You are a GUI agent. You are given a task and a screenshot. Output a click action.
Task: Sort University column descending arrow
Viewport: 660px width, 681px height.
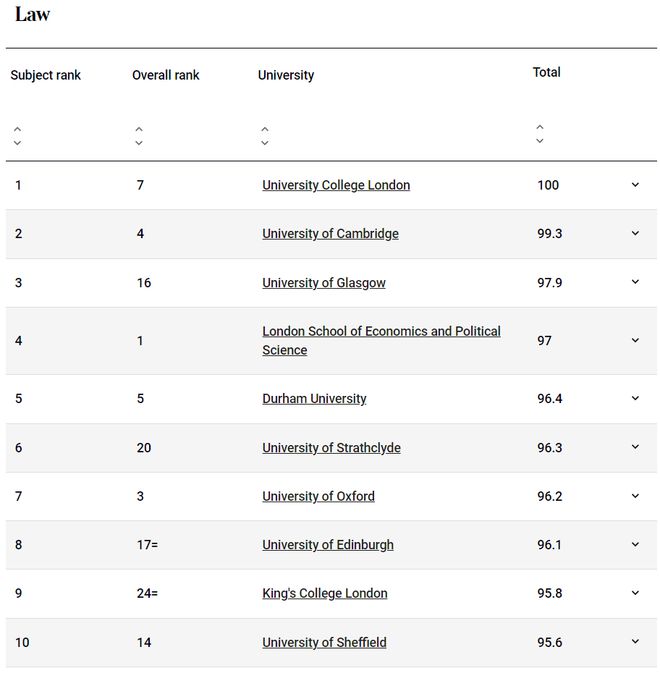(x=265, y=143)
